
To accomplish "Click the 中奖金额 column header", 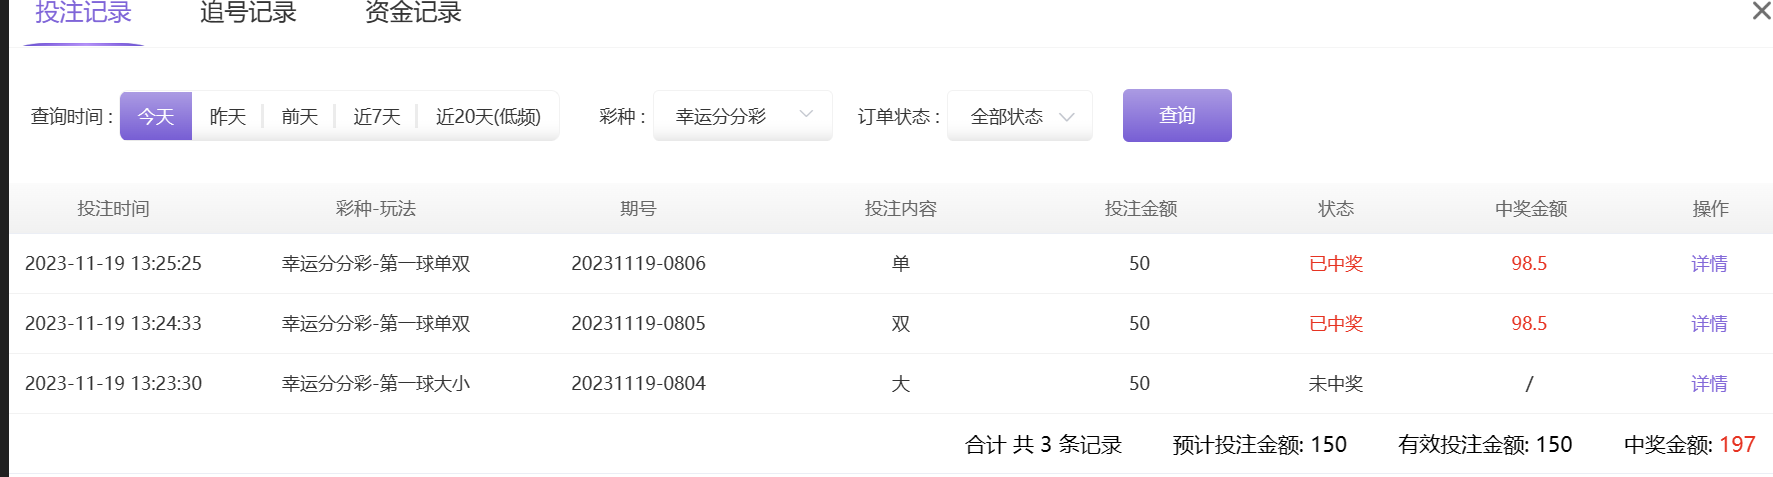I will 1530,209.
